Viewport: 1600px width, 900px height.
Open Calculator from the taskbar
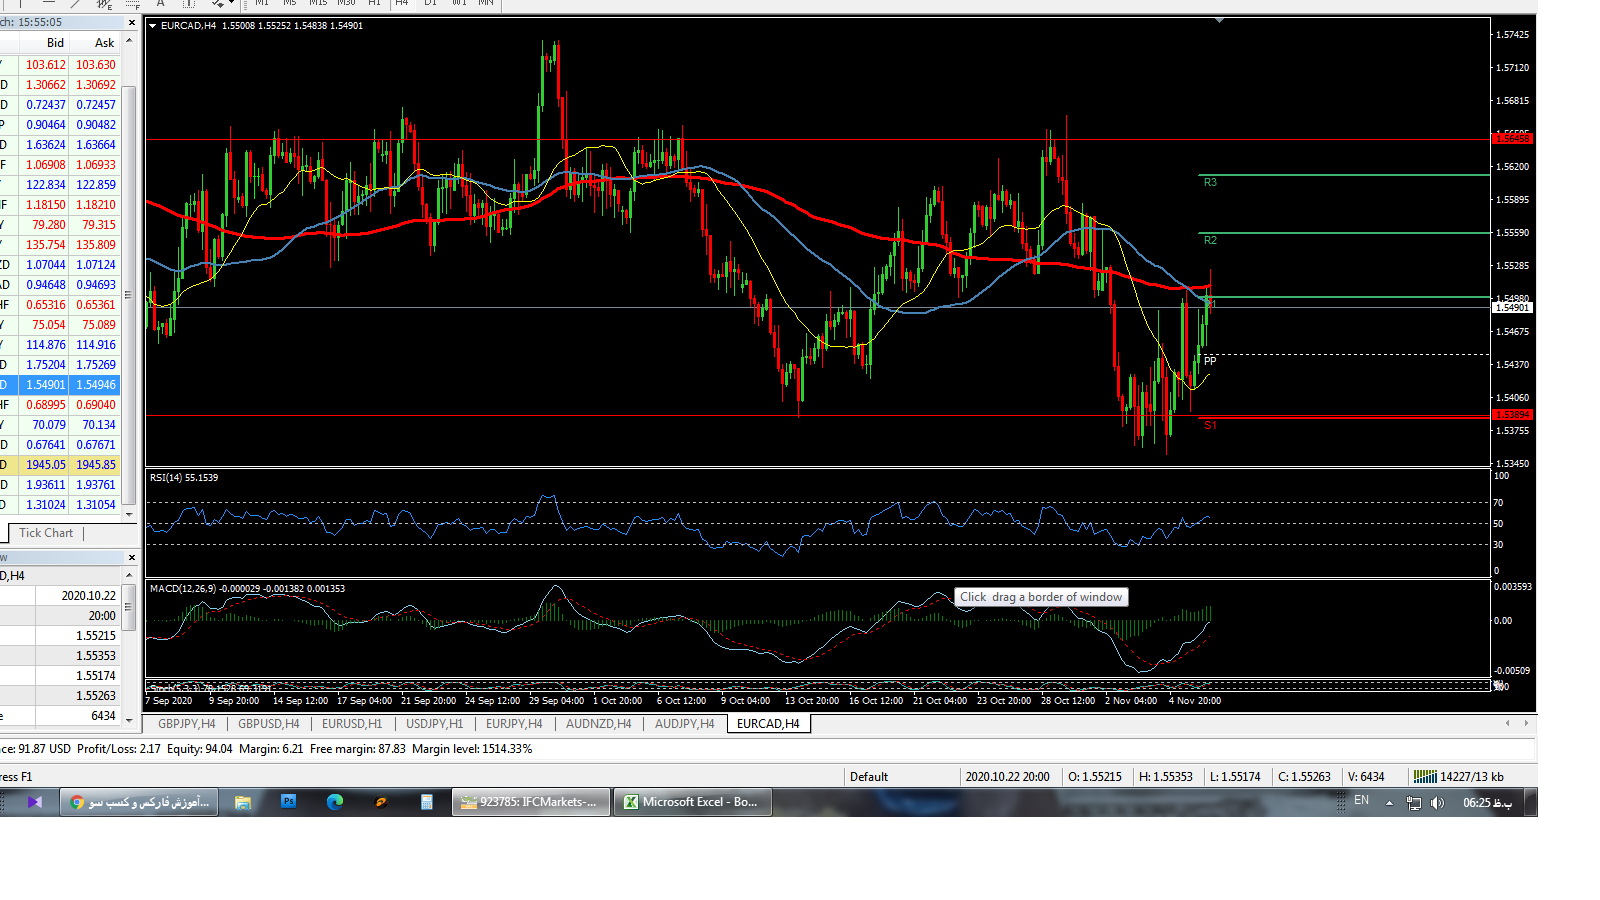pos(427,802)
